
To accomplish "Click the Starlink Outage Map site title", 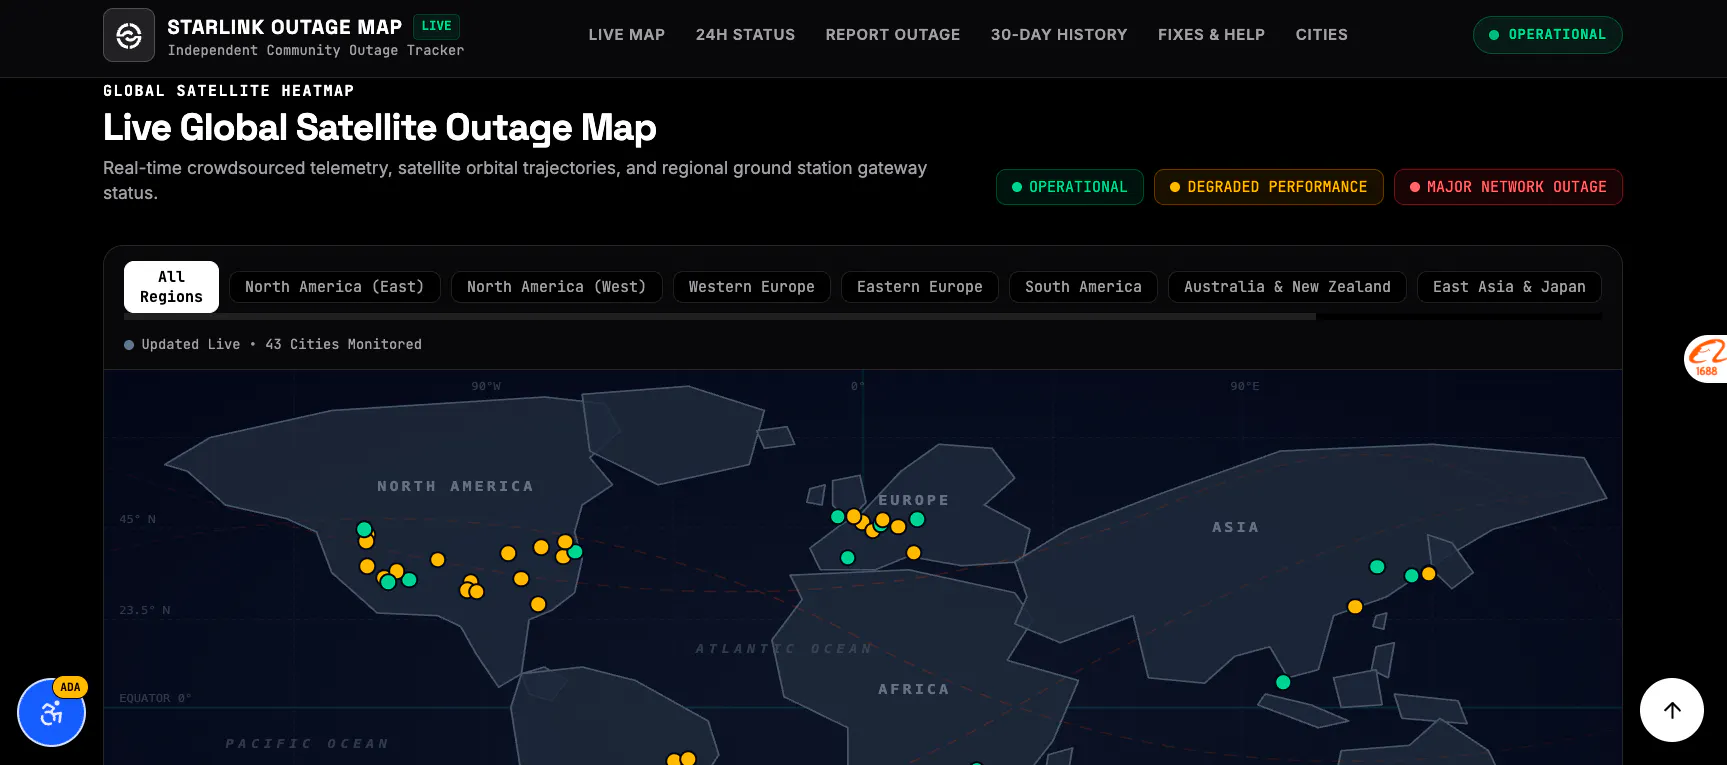I will pyautogui.click(x=285, y=27).
